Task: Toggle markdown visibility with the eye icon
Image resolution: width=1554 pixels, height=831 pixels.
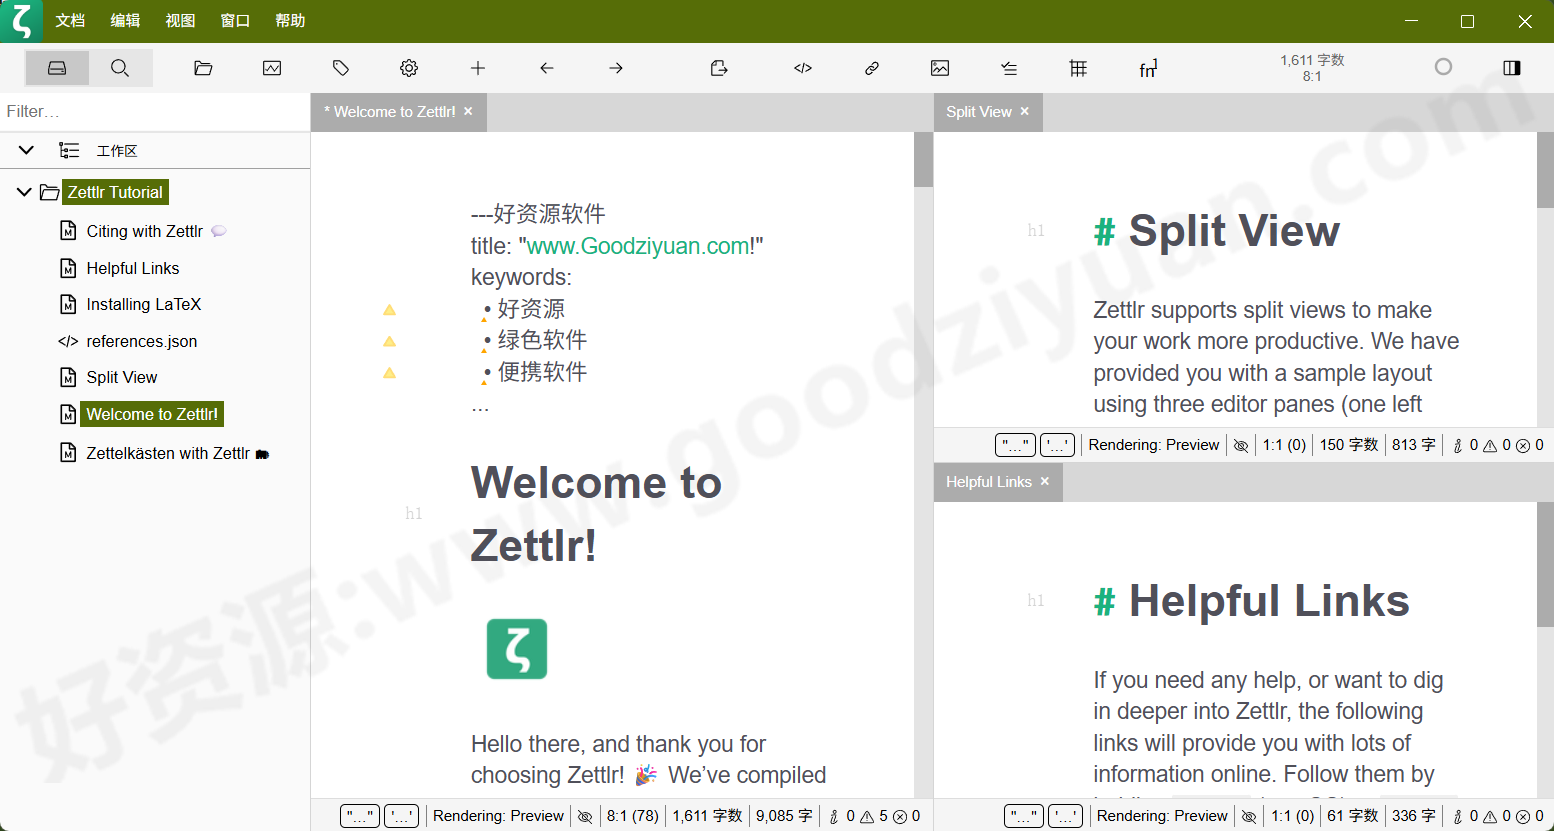Action: [x=585, y=816]
